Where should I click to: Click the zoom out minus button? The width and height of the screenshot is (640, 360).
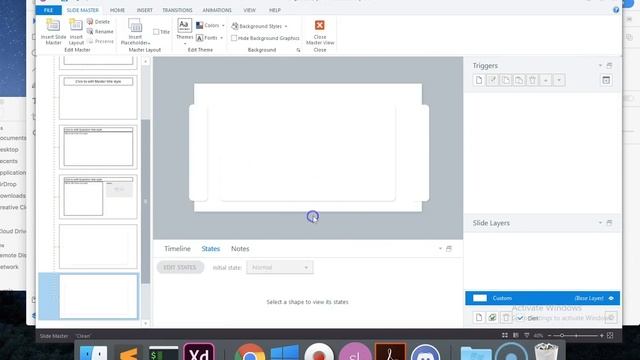tap(550, 336)
